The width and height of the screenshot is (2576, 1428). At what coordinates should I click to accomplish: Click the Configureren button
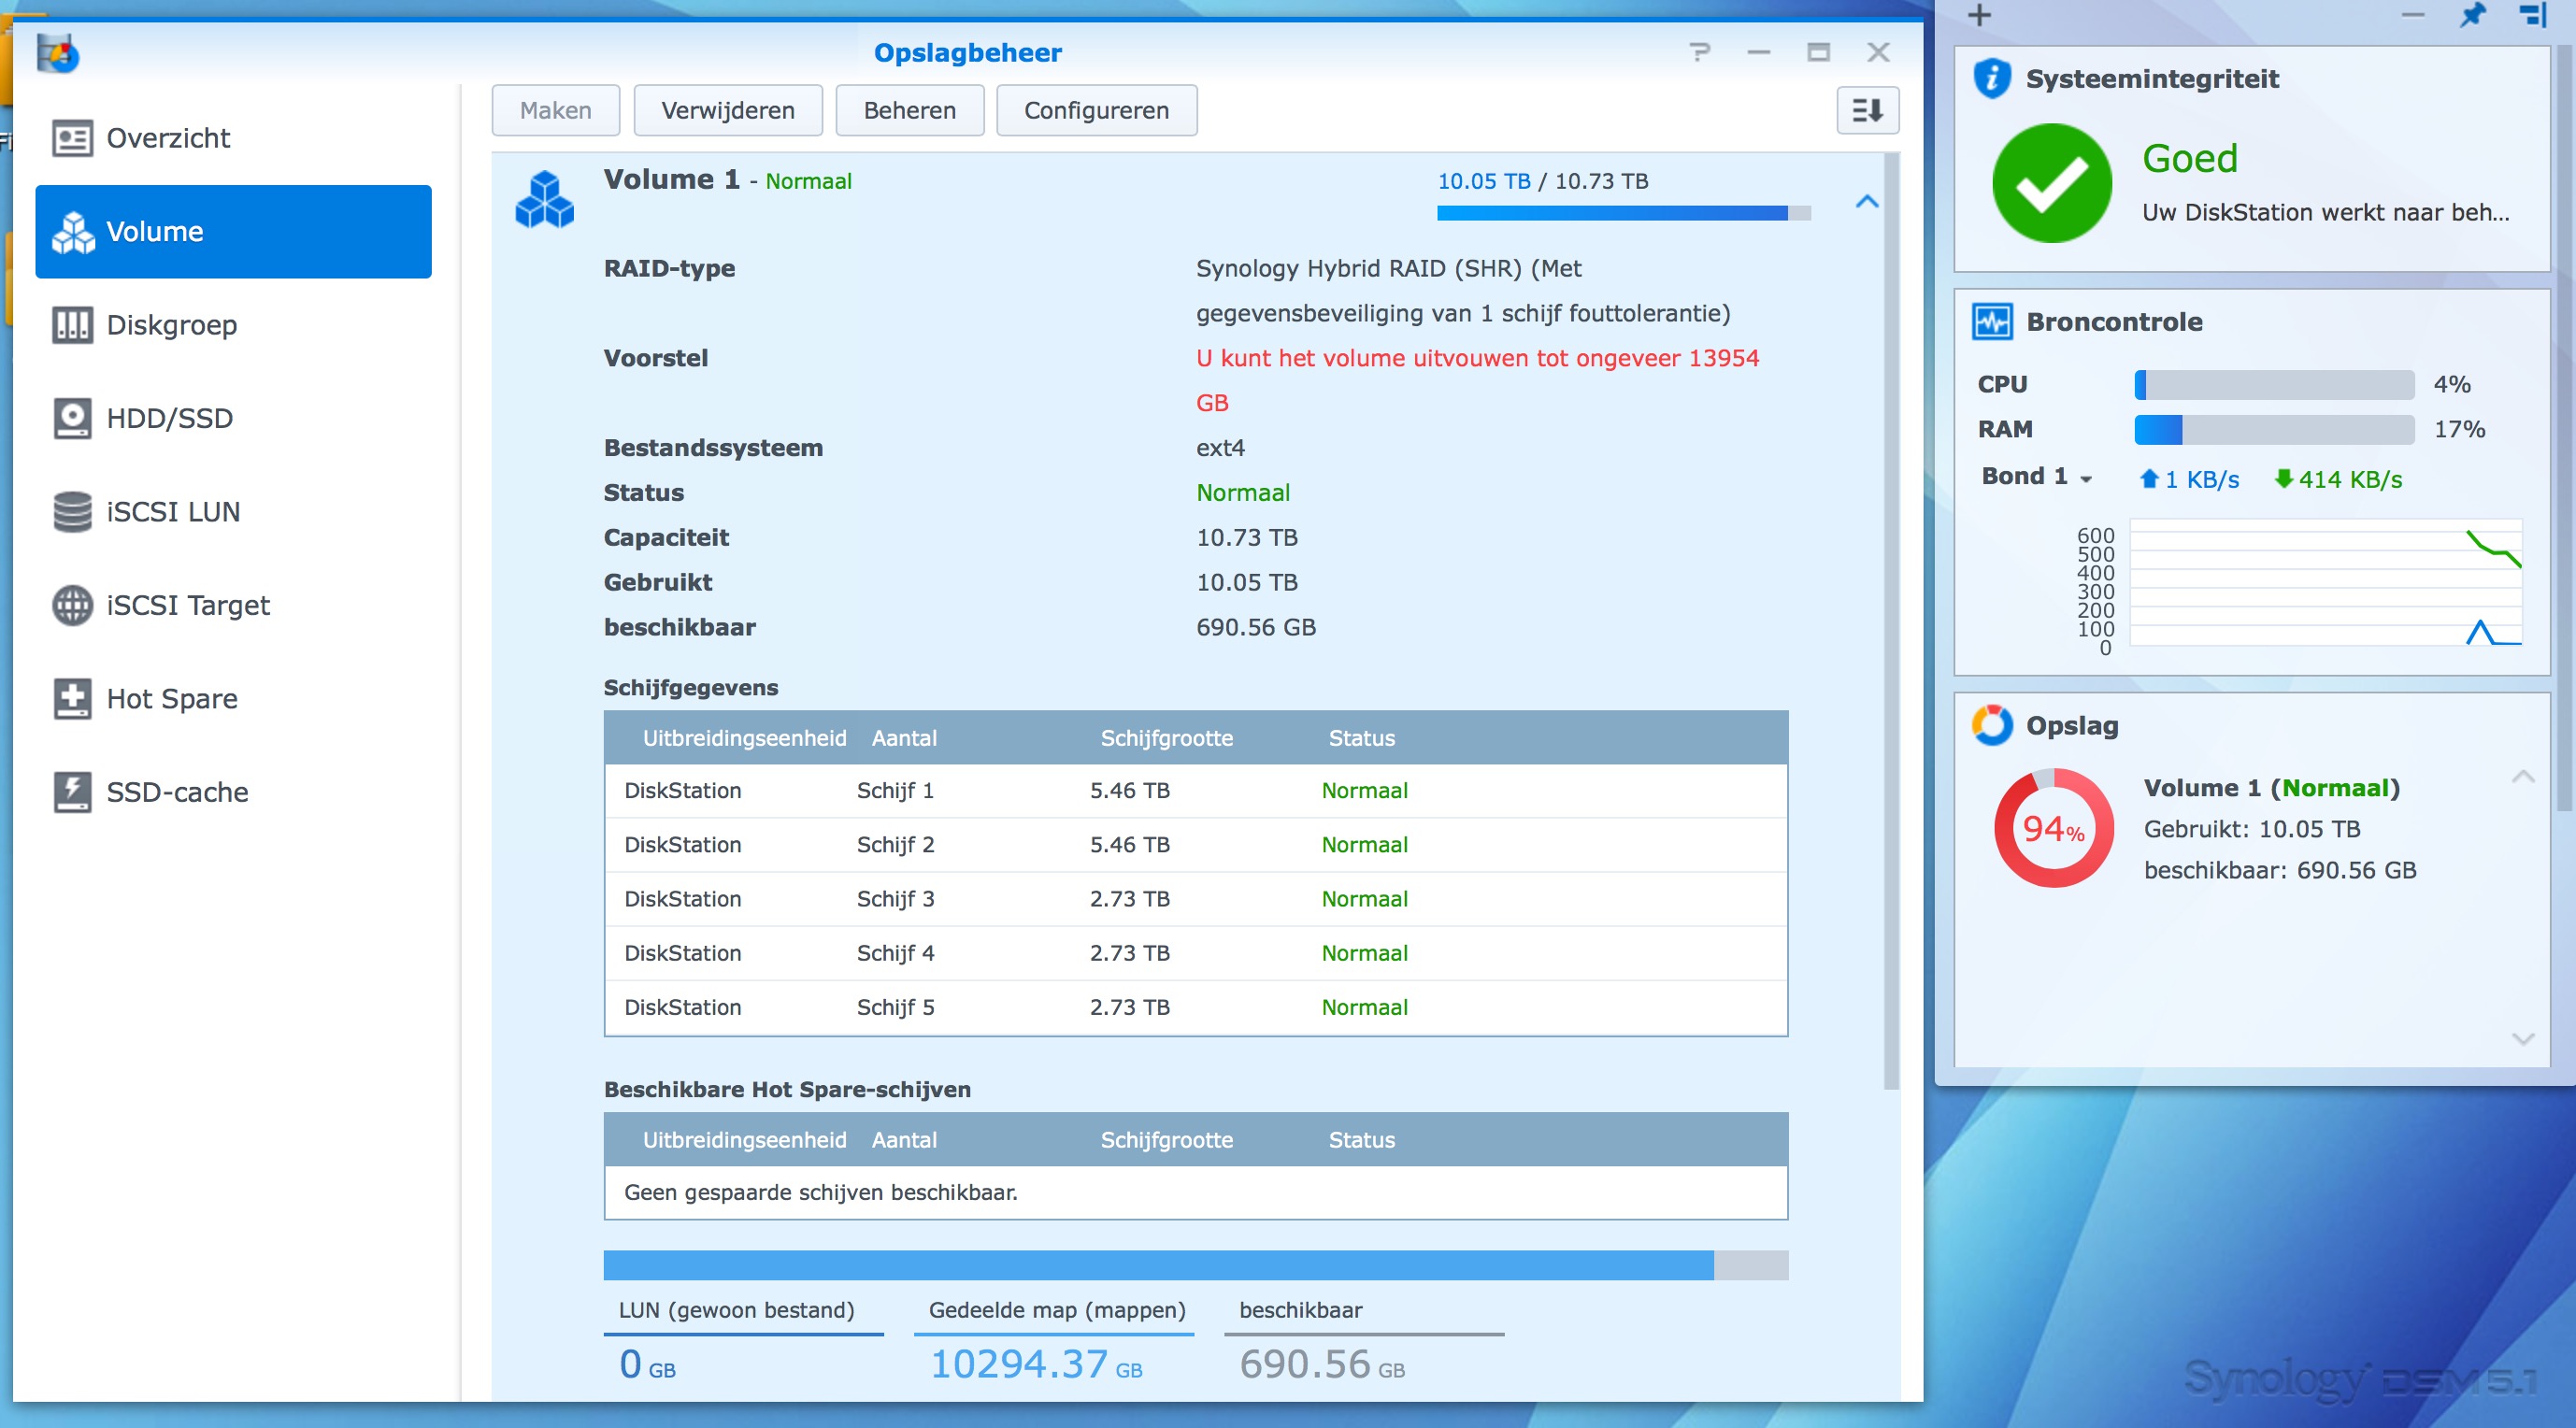[1096, 110]
